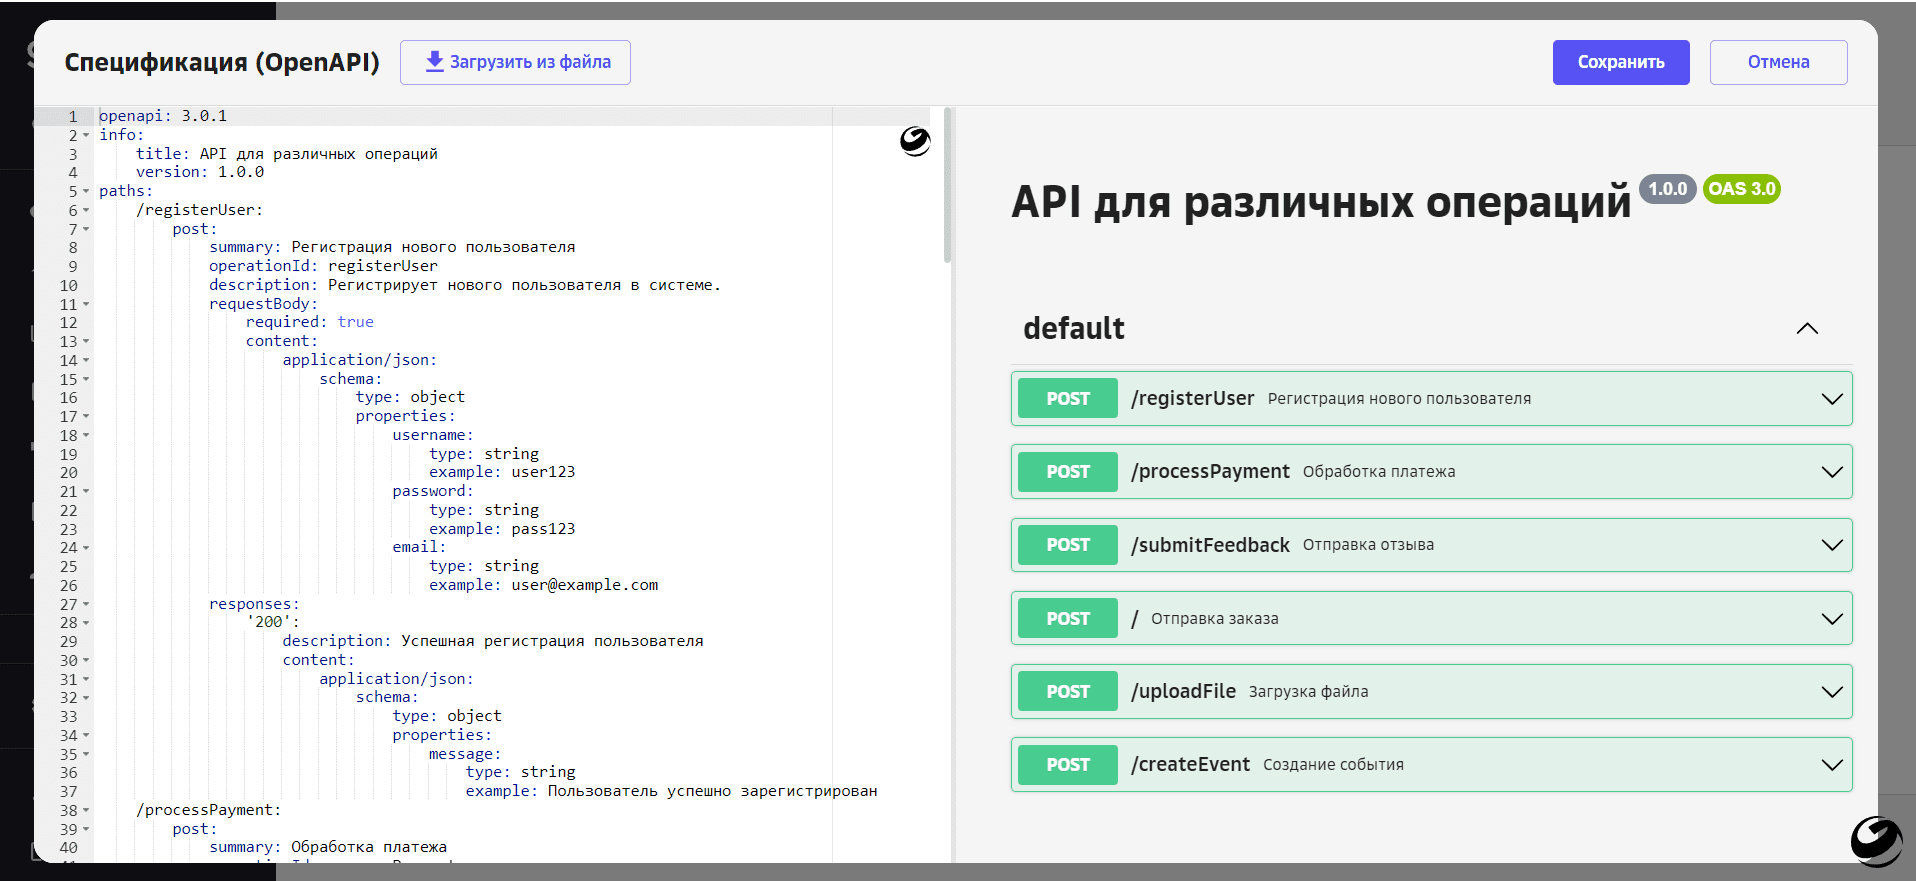Click the Загрузка файла summary text
Screen dimensions: 1916x881
click(x=1308, y=692)
